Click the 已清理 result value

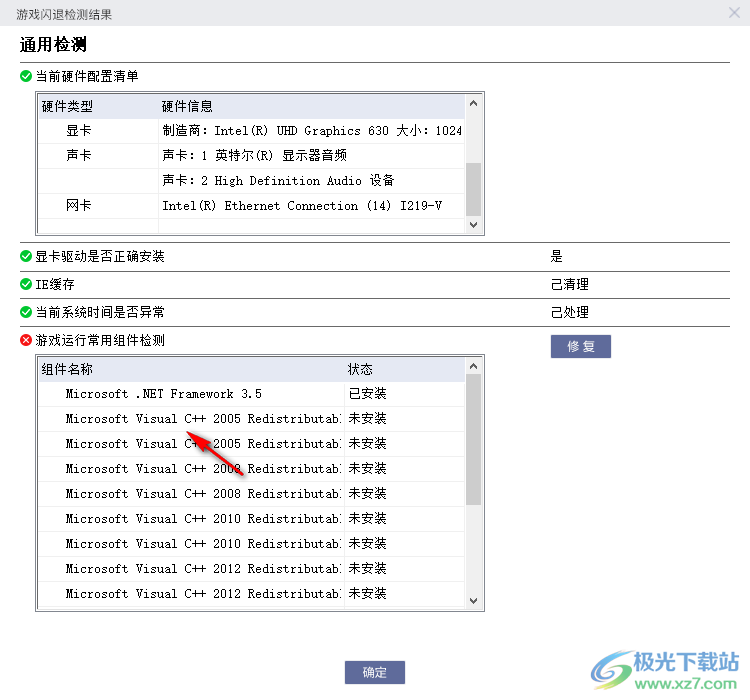point(570,284)
